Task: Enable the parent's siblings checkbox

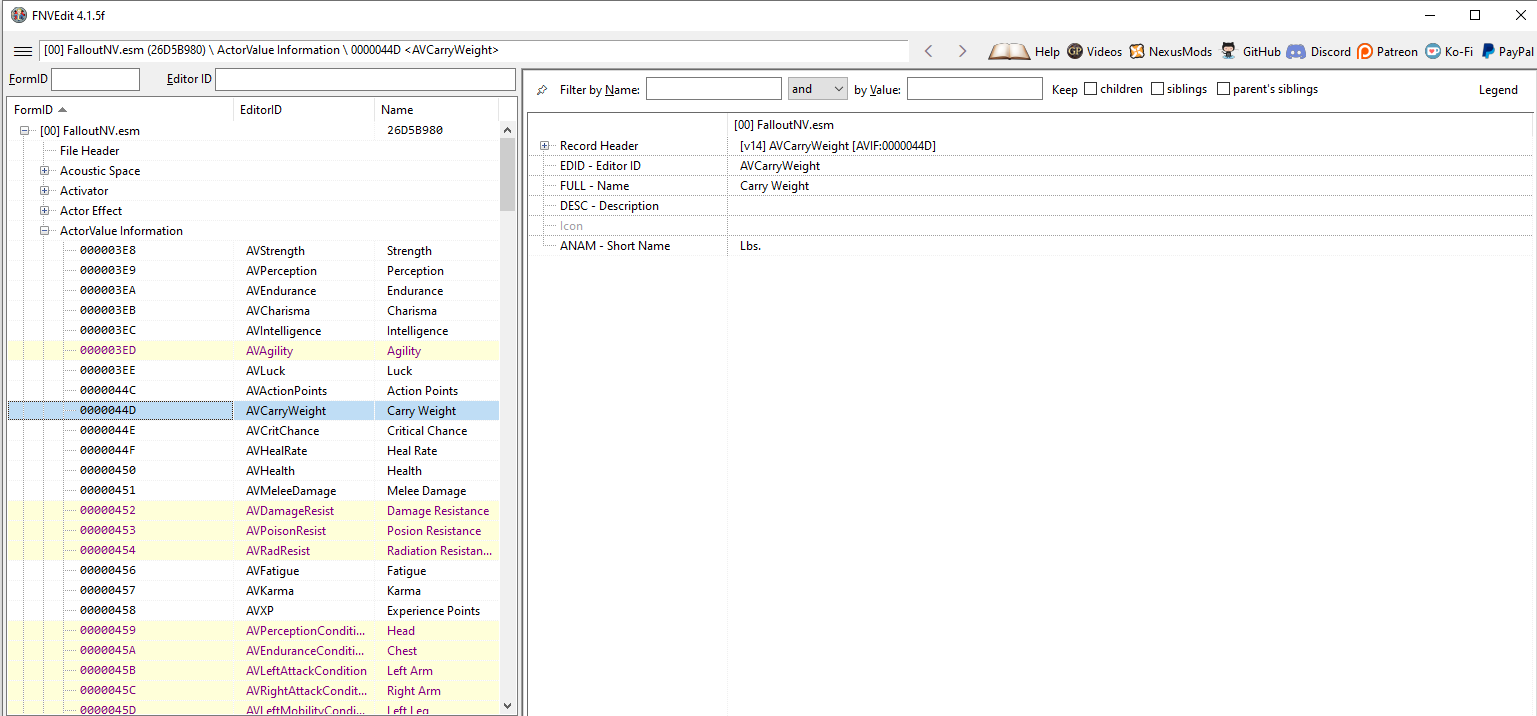Action: pyautogui.click(x=1223, y=89)
